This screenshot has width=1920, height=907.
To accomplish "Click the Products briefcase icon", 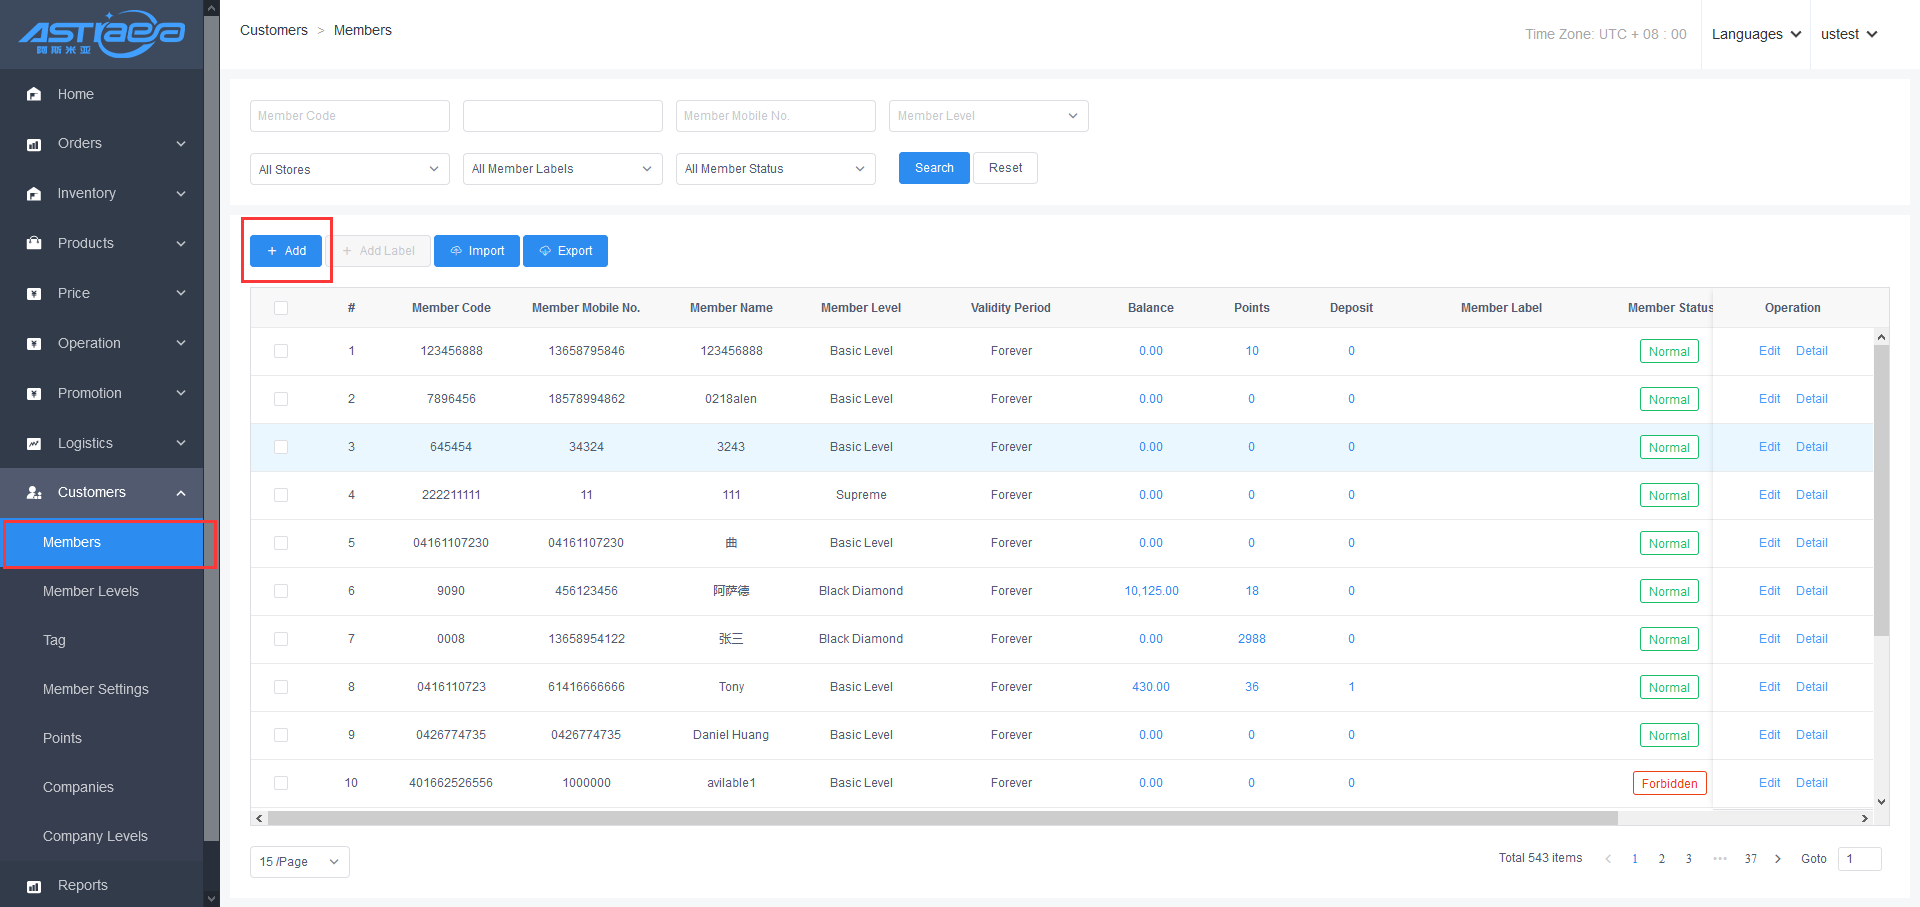I will coord(34,243).
